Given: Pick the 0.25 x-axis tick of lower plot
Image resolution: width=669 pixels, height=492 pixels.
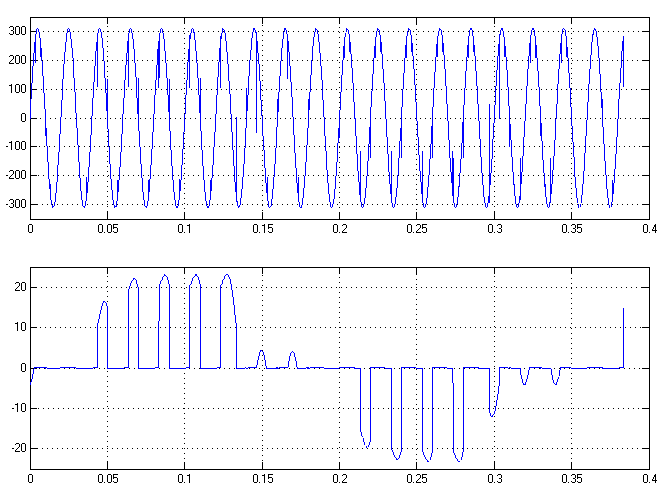Looking at the screenshot, I should (x=417, y=479).
